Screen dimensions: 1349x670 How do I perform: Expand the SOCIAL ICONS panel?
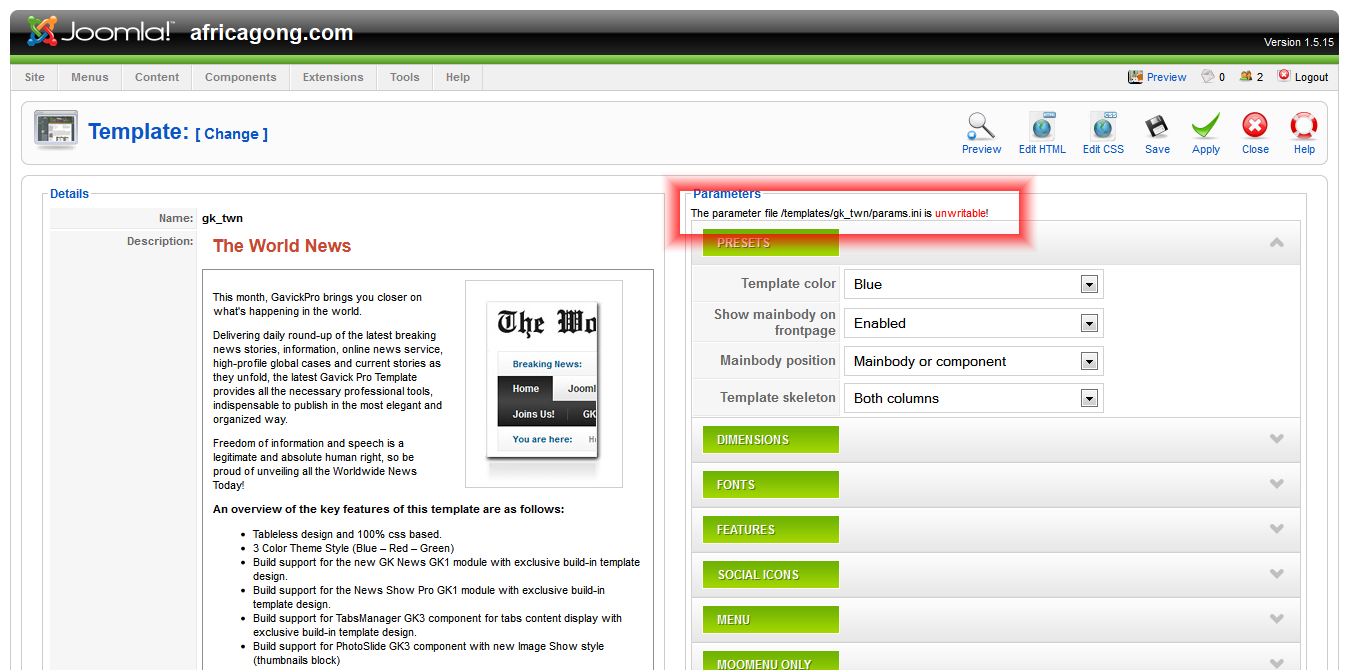click(x=996, y=575)
